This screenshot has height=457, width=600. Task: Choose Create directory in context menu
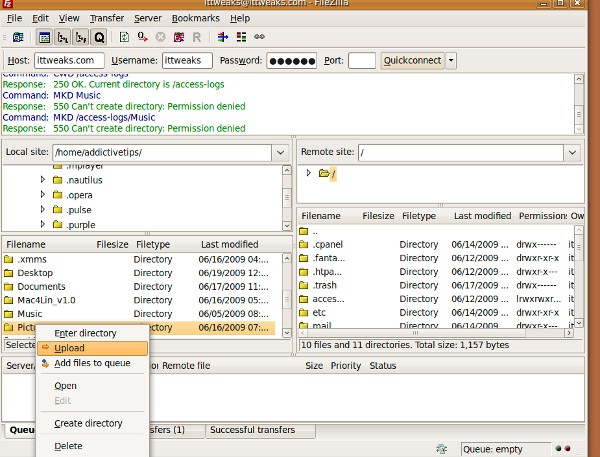[x=93, y=423]
